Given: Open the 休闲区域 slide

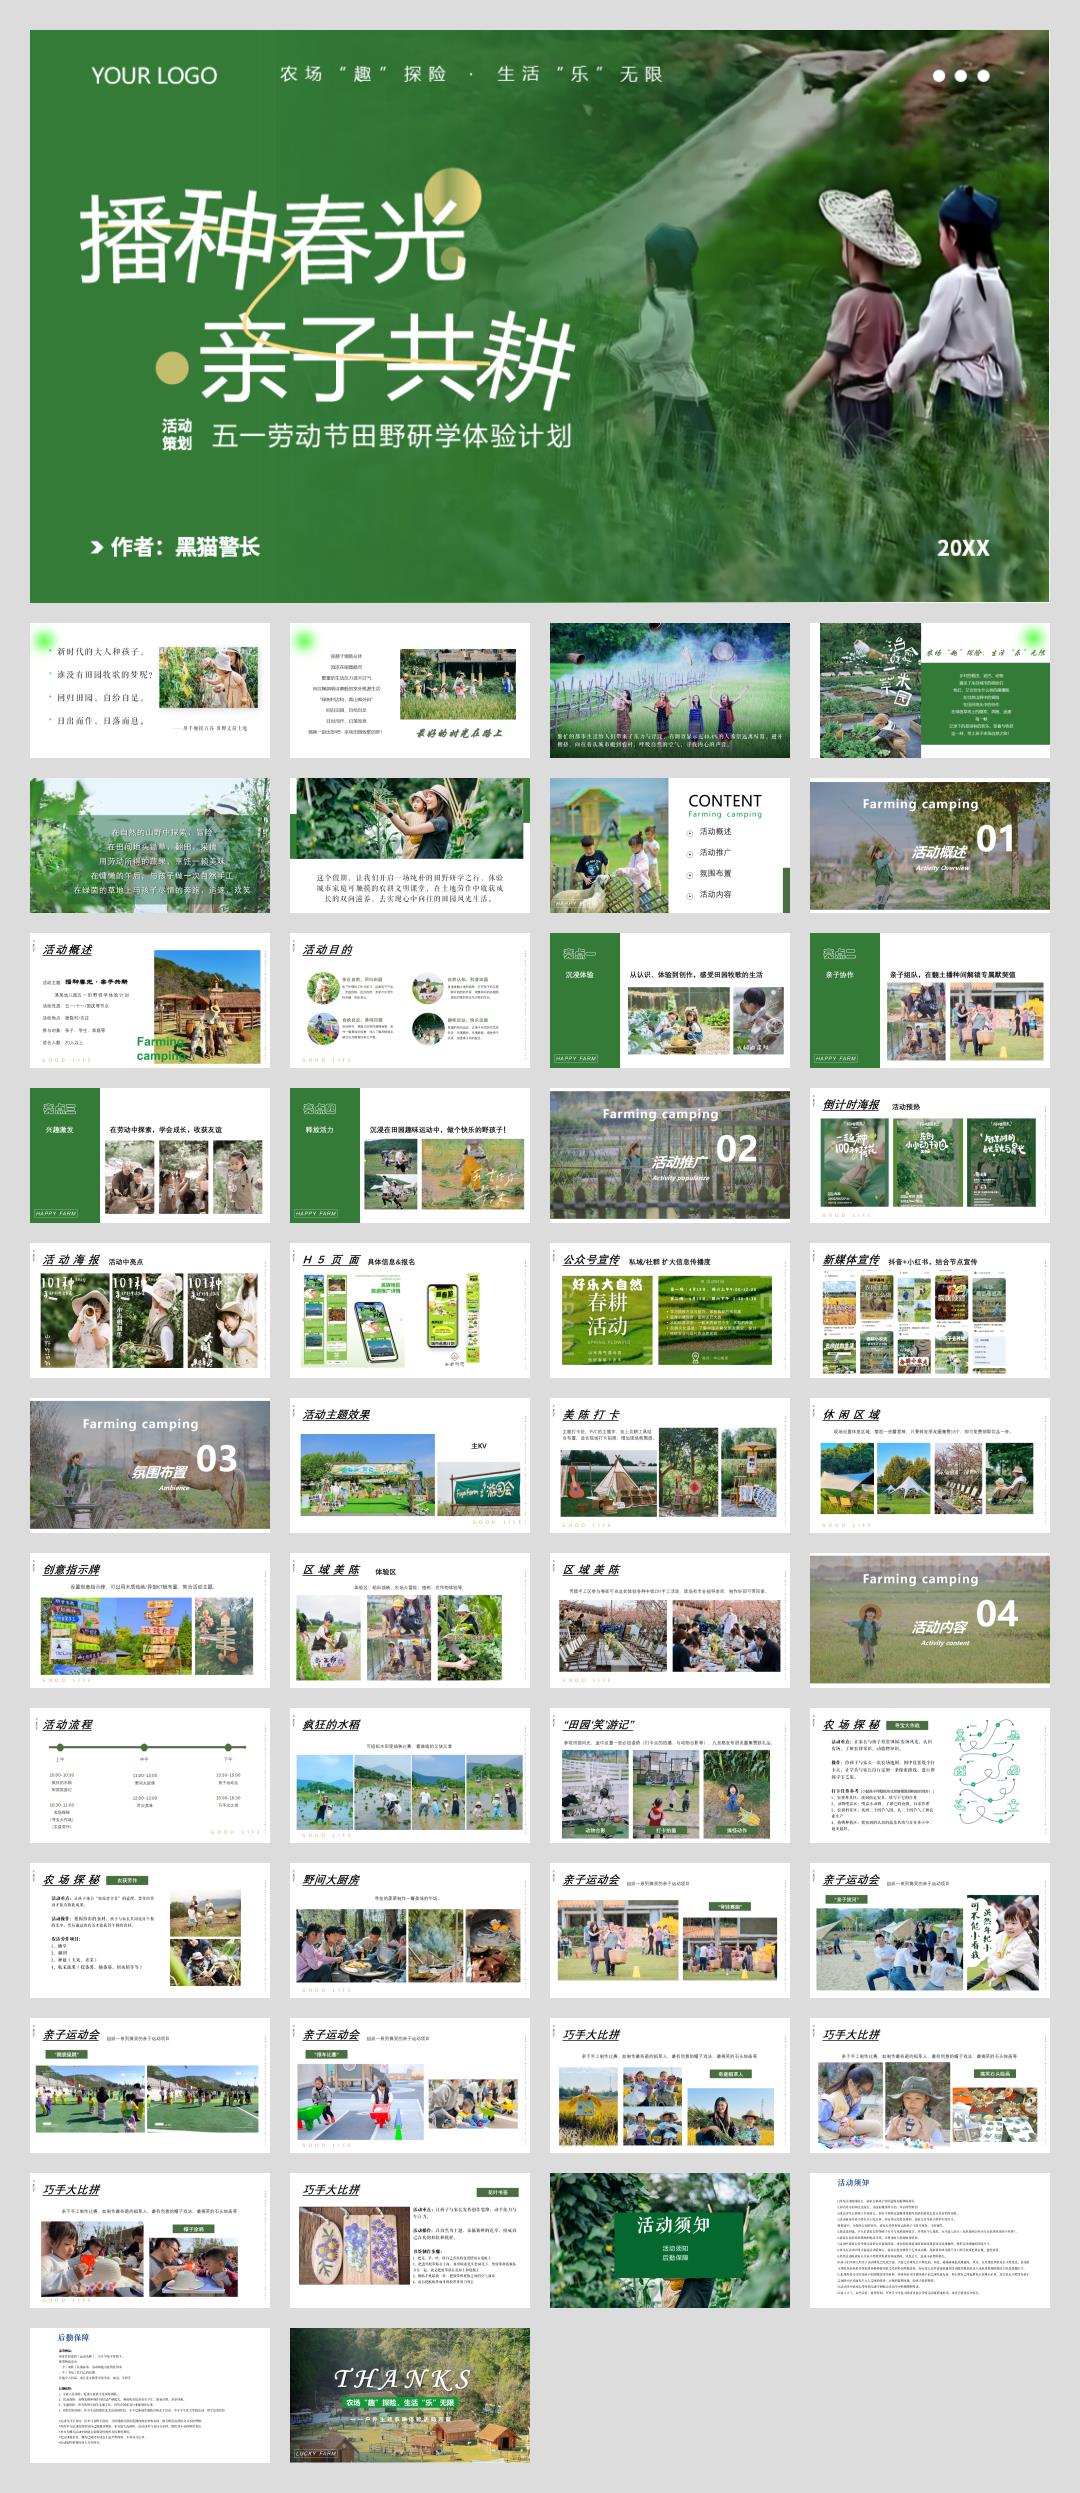Looking at the screenshot, I should [x=930, y=1465].
